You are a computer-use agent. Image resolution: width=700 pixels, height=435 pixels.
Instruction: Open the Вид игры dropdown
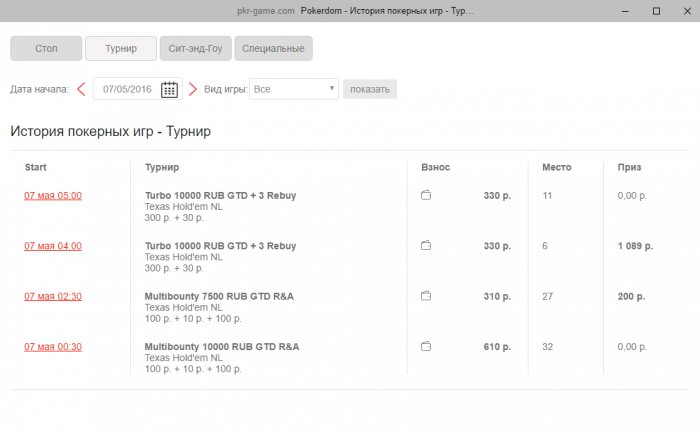click(x=294, y=89)
